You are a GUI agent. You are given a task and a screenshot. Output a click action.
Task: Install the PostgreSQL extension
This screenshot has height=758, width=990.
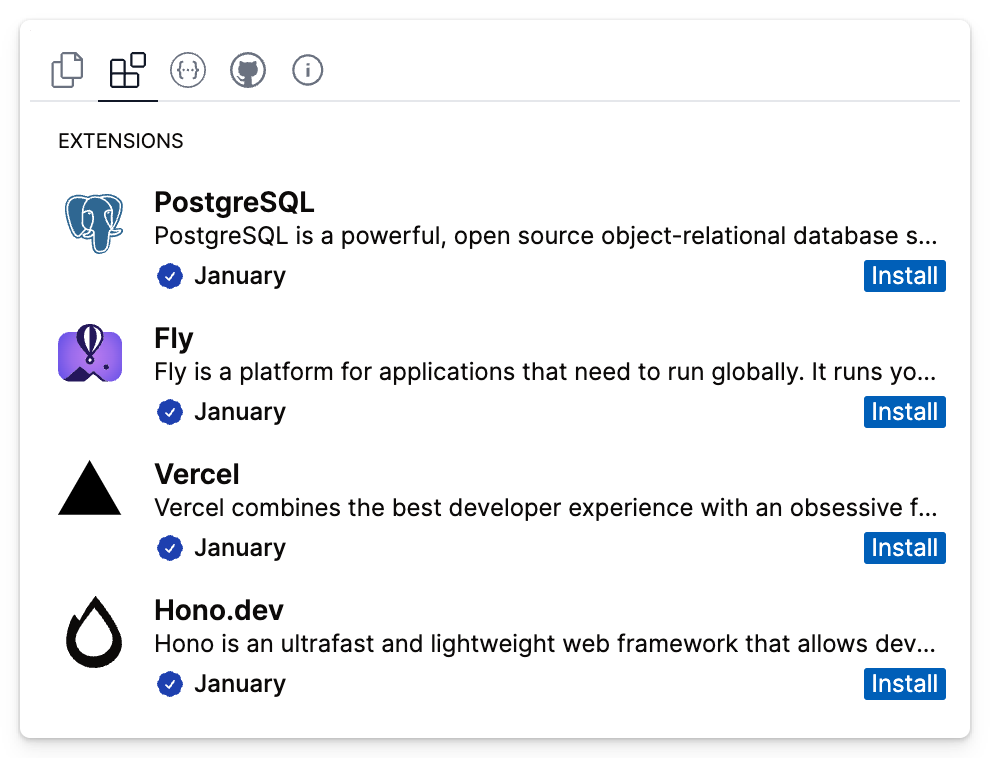pyautogui.click(x=904, y=276)
